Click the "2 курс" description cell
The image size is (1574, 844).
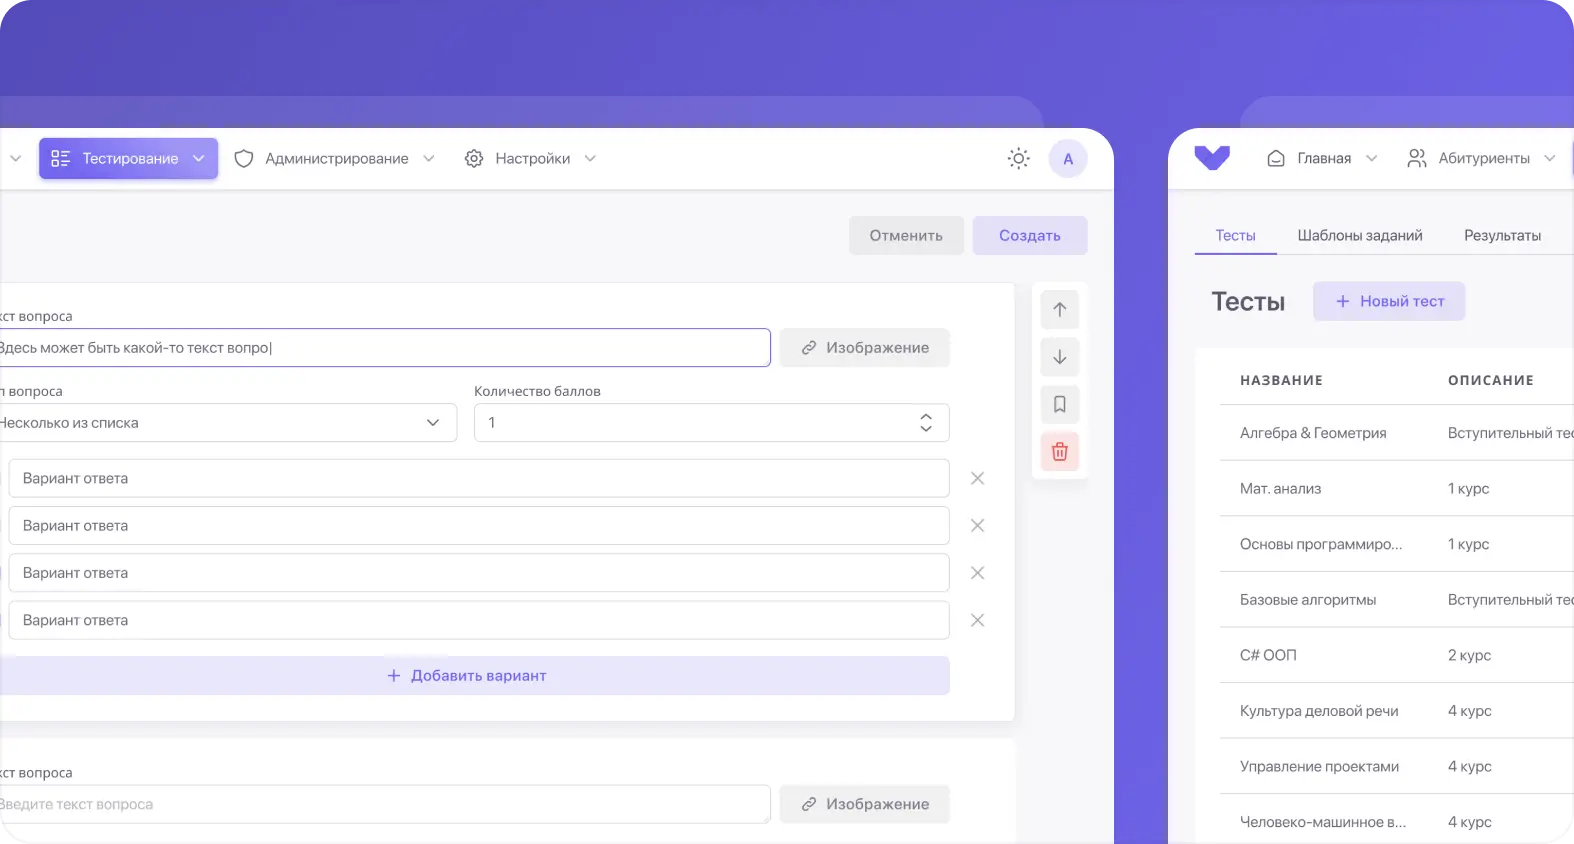(1469, 655)
